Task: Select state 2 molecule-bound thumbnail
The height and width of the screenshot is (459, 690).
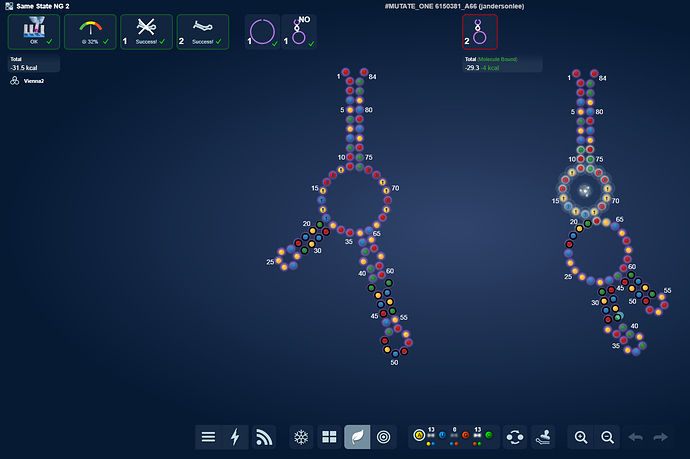Action: click(x=479, y=32)
